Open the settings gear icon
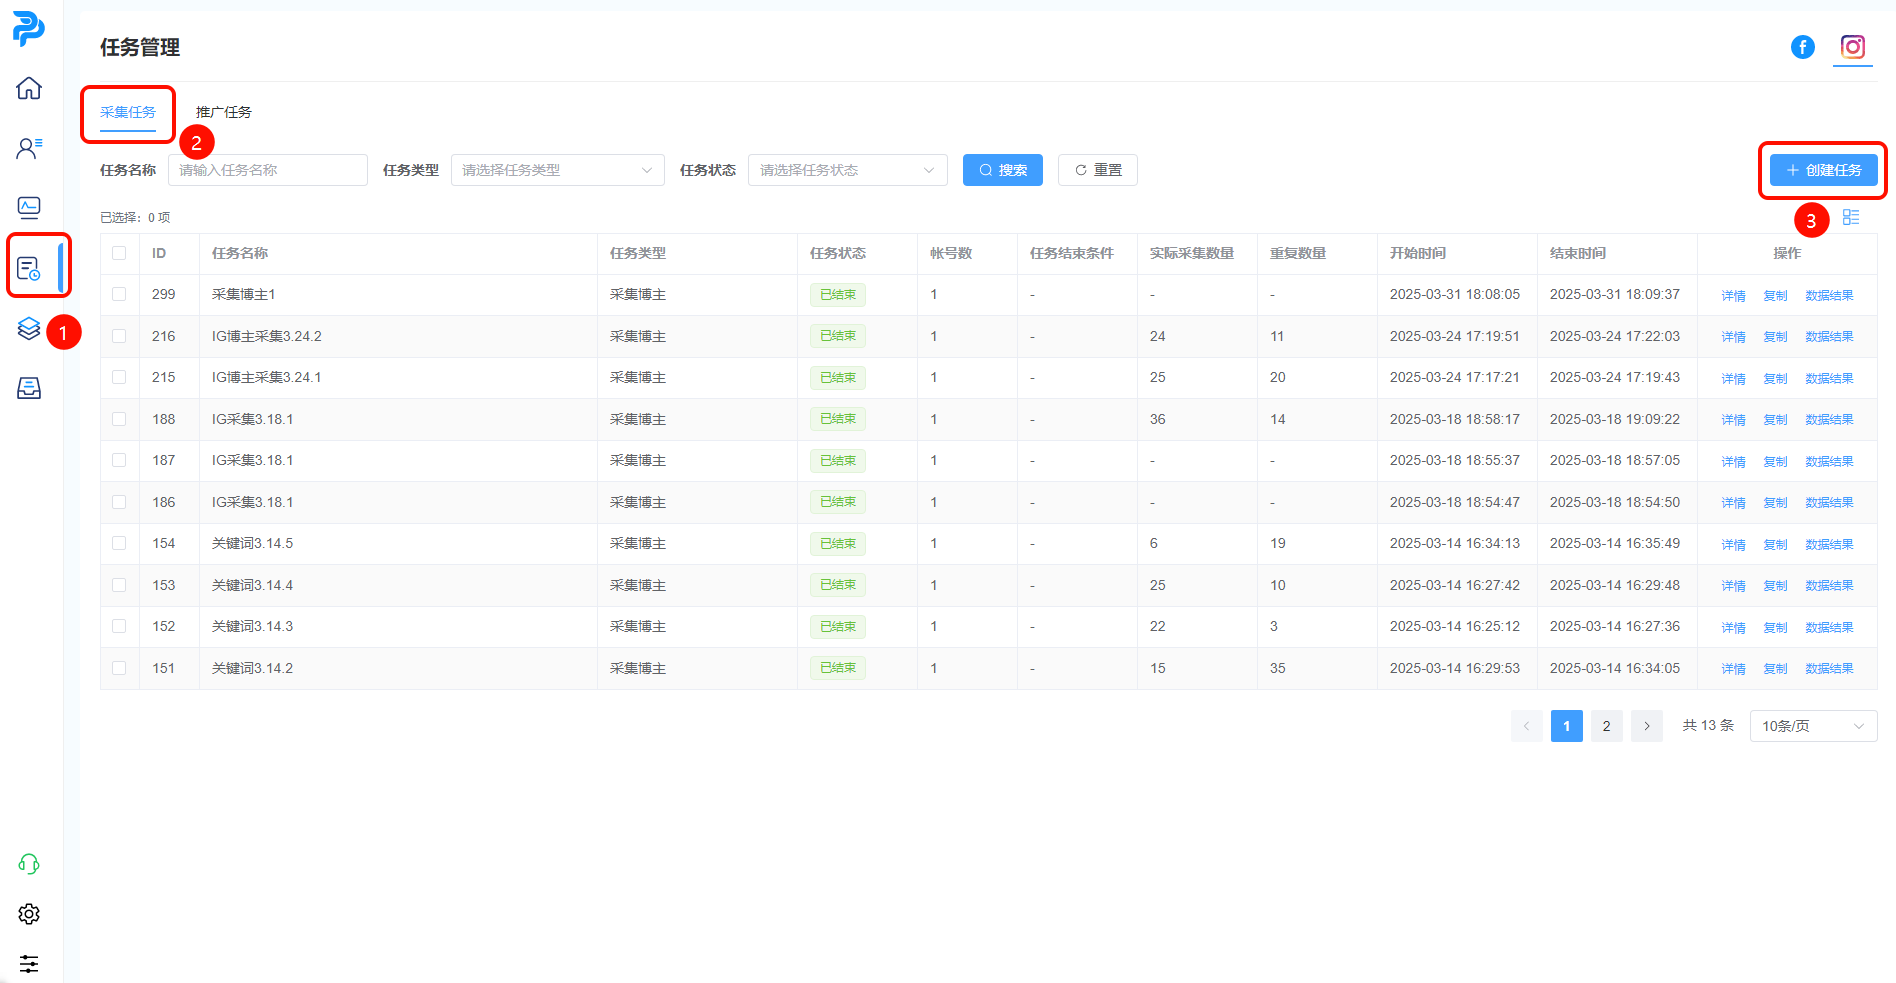 coord(29,914)
